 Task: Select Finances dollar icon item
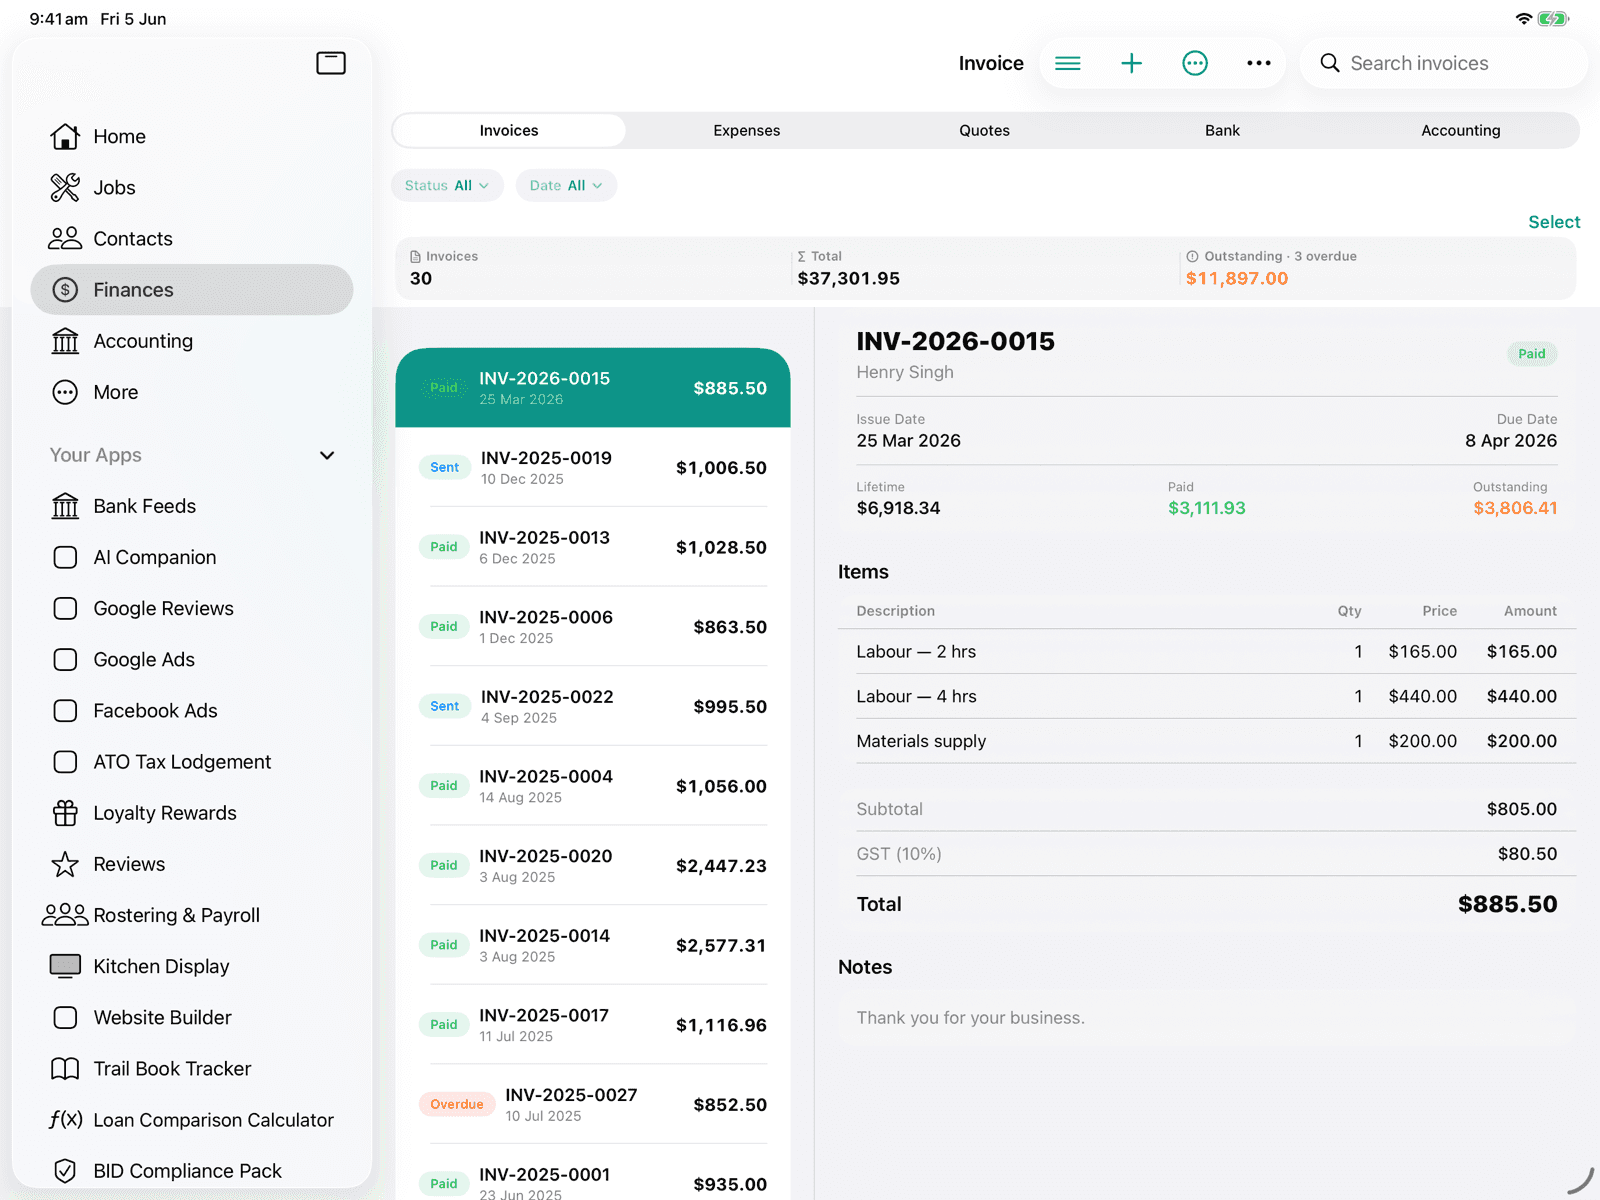point(192,290)
